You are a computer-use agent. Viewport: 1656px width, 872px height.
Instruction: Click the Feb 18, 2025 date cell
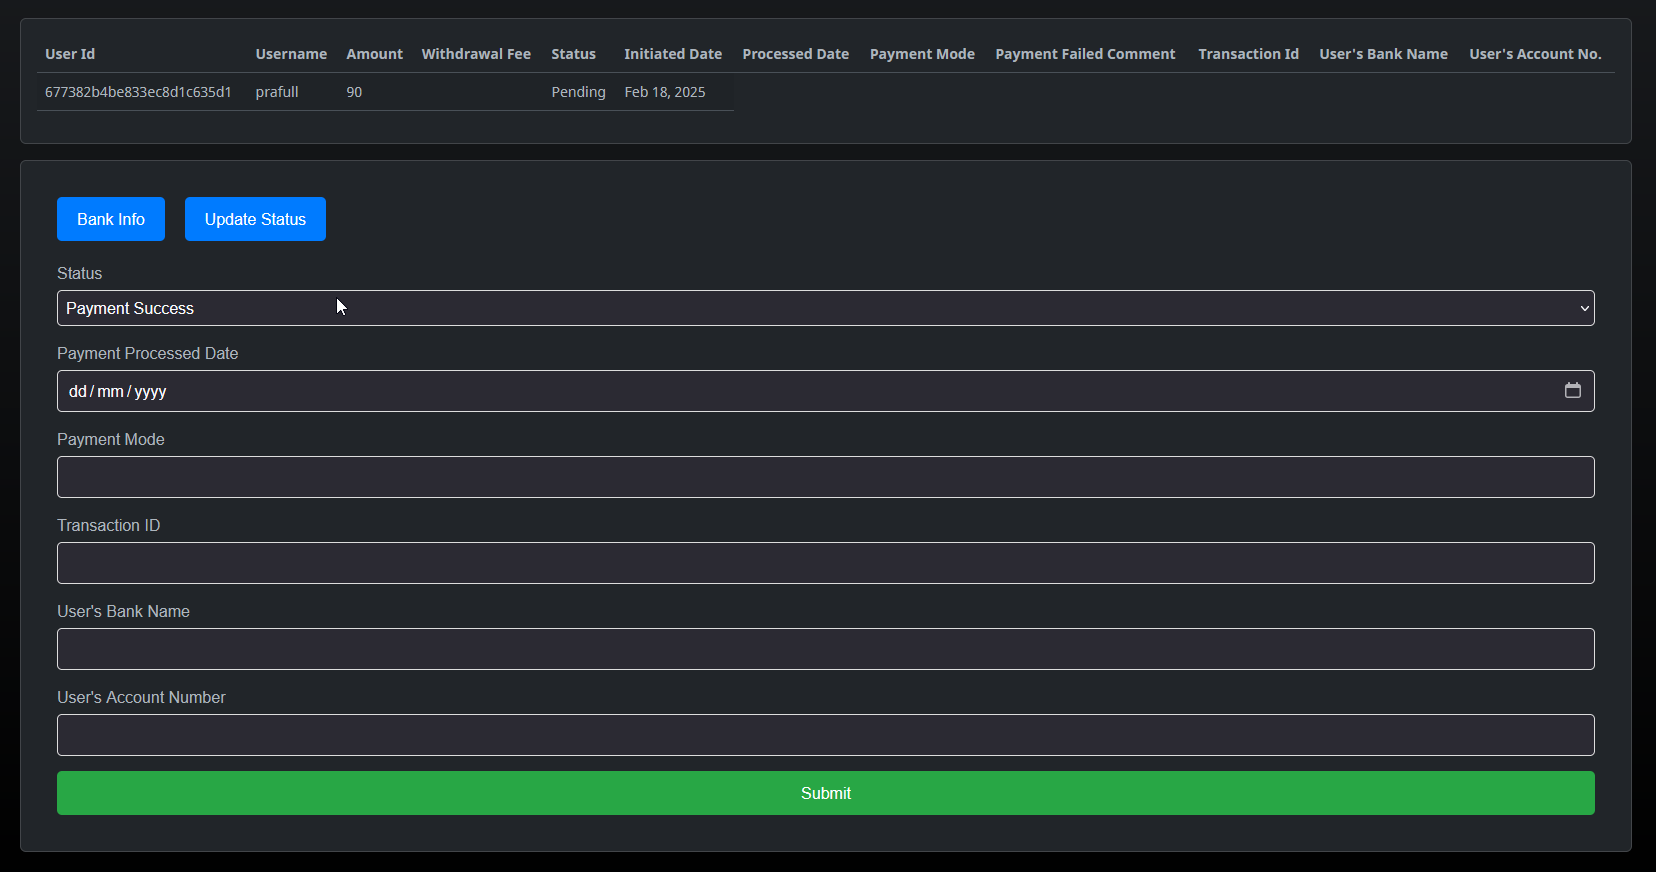point(665,92)
